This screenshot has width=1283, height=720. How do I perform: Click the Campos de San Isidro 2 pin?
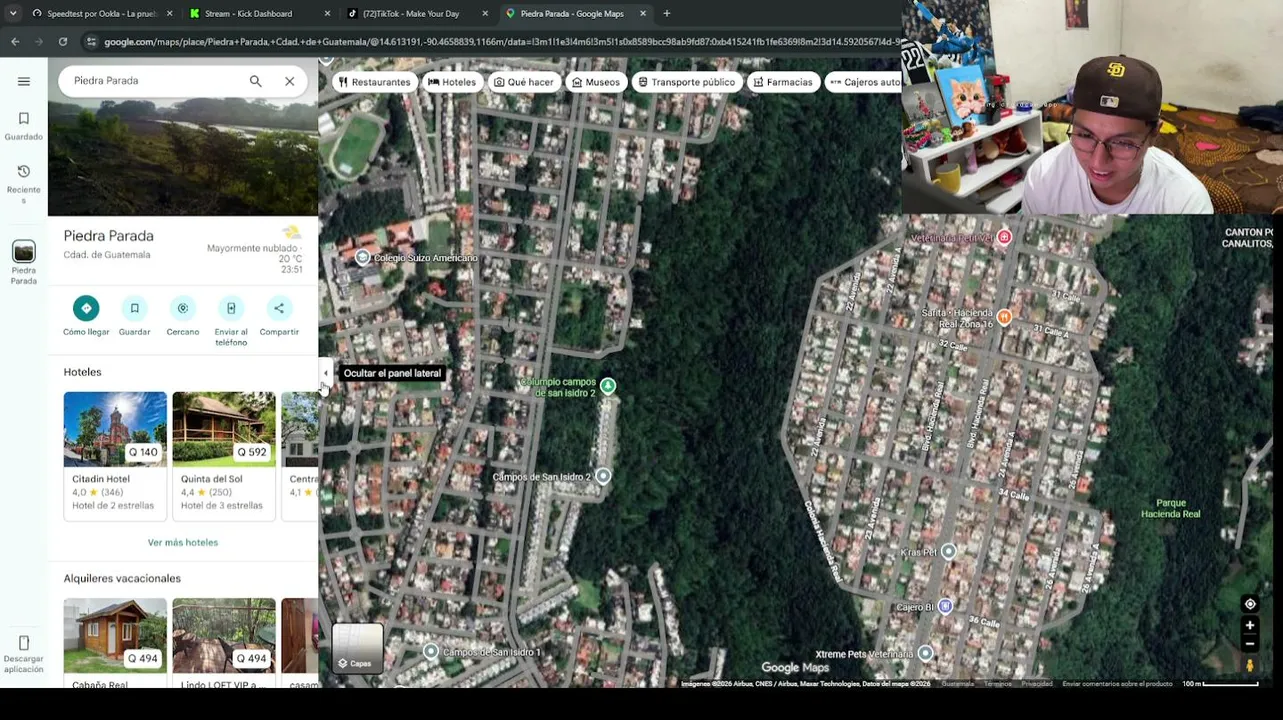(x=603, y=477)
